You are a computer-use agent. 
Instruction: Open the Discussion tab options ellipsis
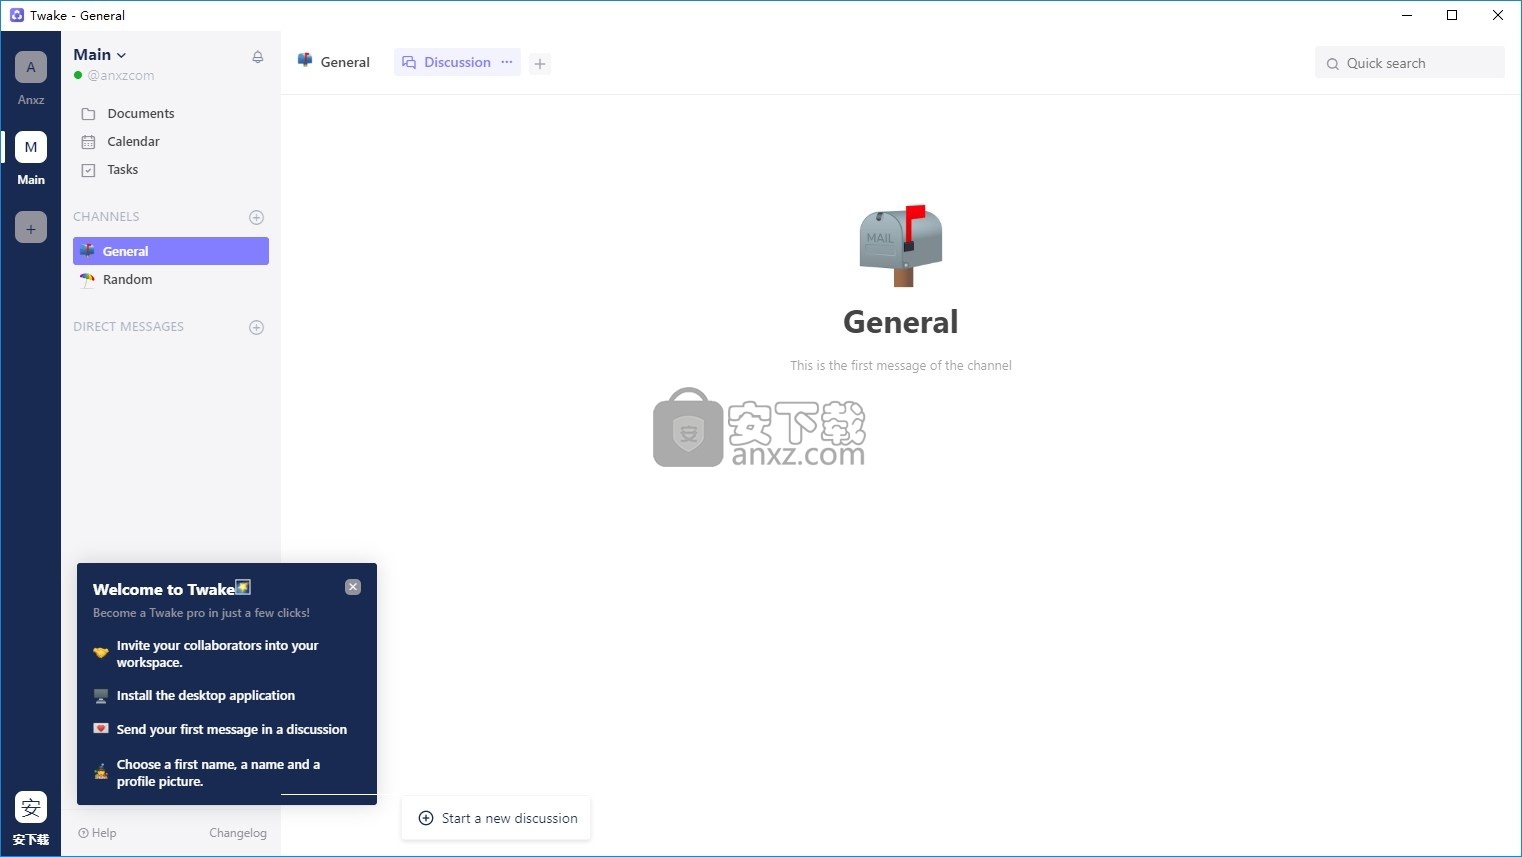(507, 62)
